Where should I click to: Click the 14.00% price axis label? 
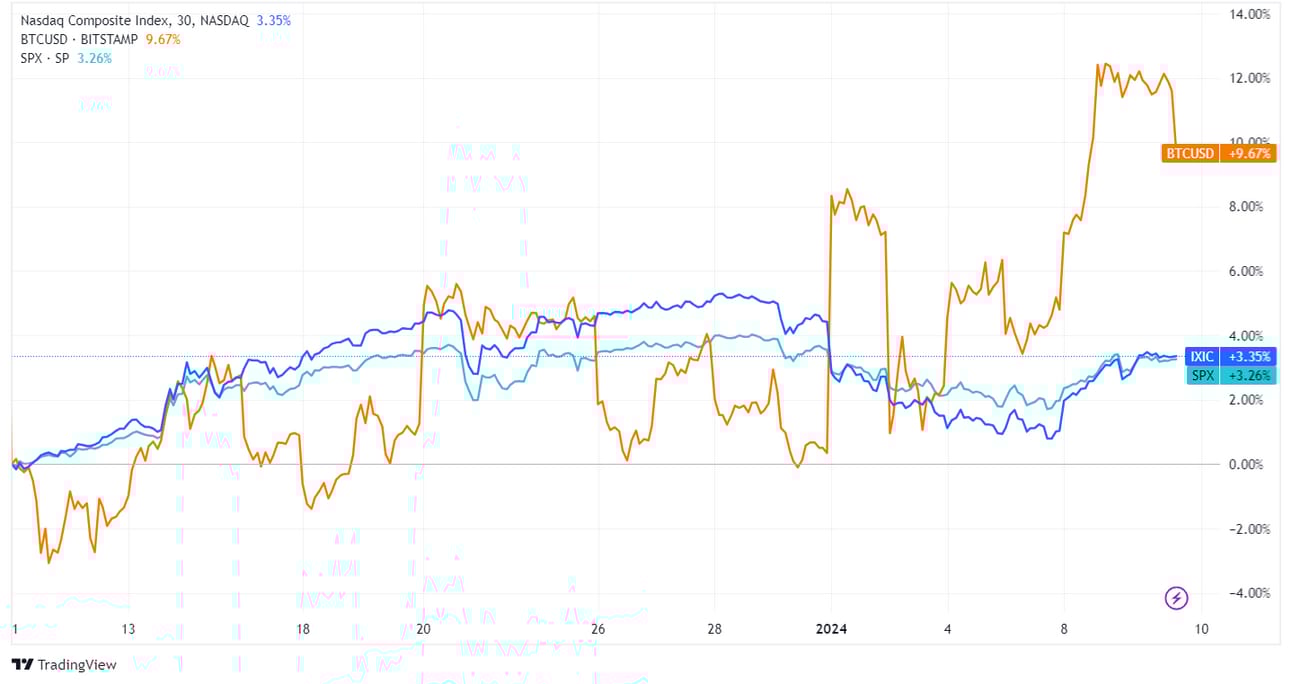[1250, 14]
